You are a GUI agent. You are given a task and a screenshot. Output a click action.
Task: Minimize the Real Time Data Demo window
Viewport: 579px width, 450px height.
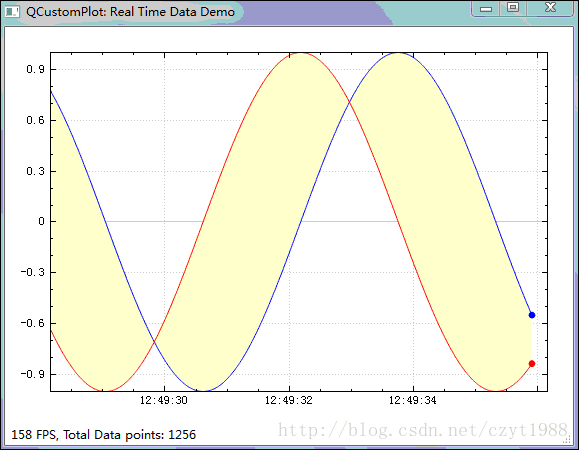(x=486, y=9)
